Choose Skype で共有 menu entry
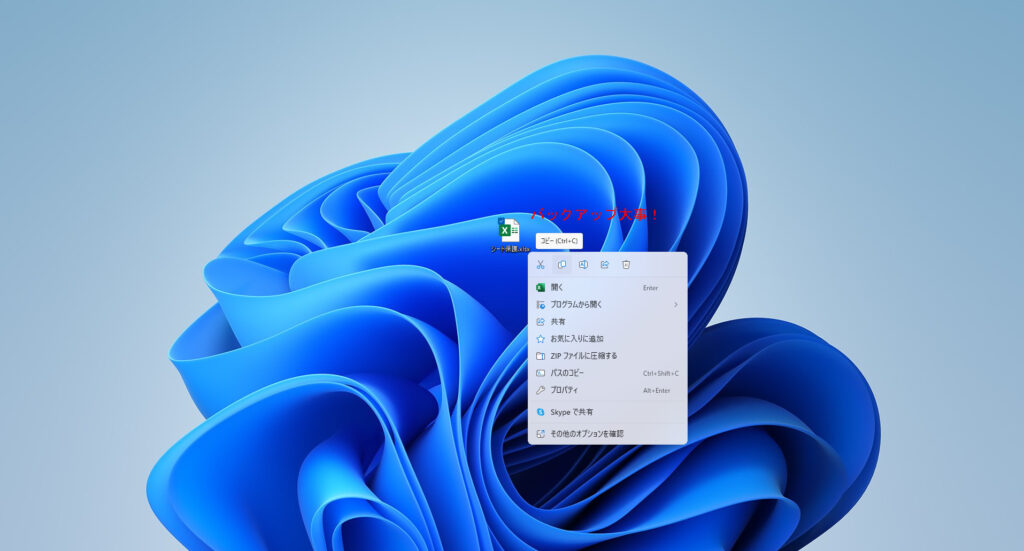 (607, 412)
